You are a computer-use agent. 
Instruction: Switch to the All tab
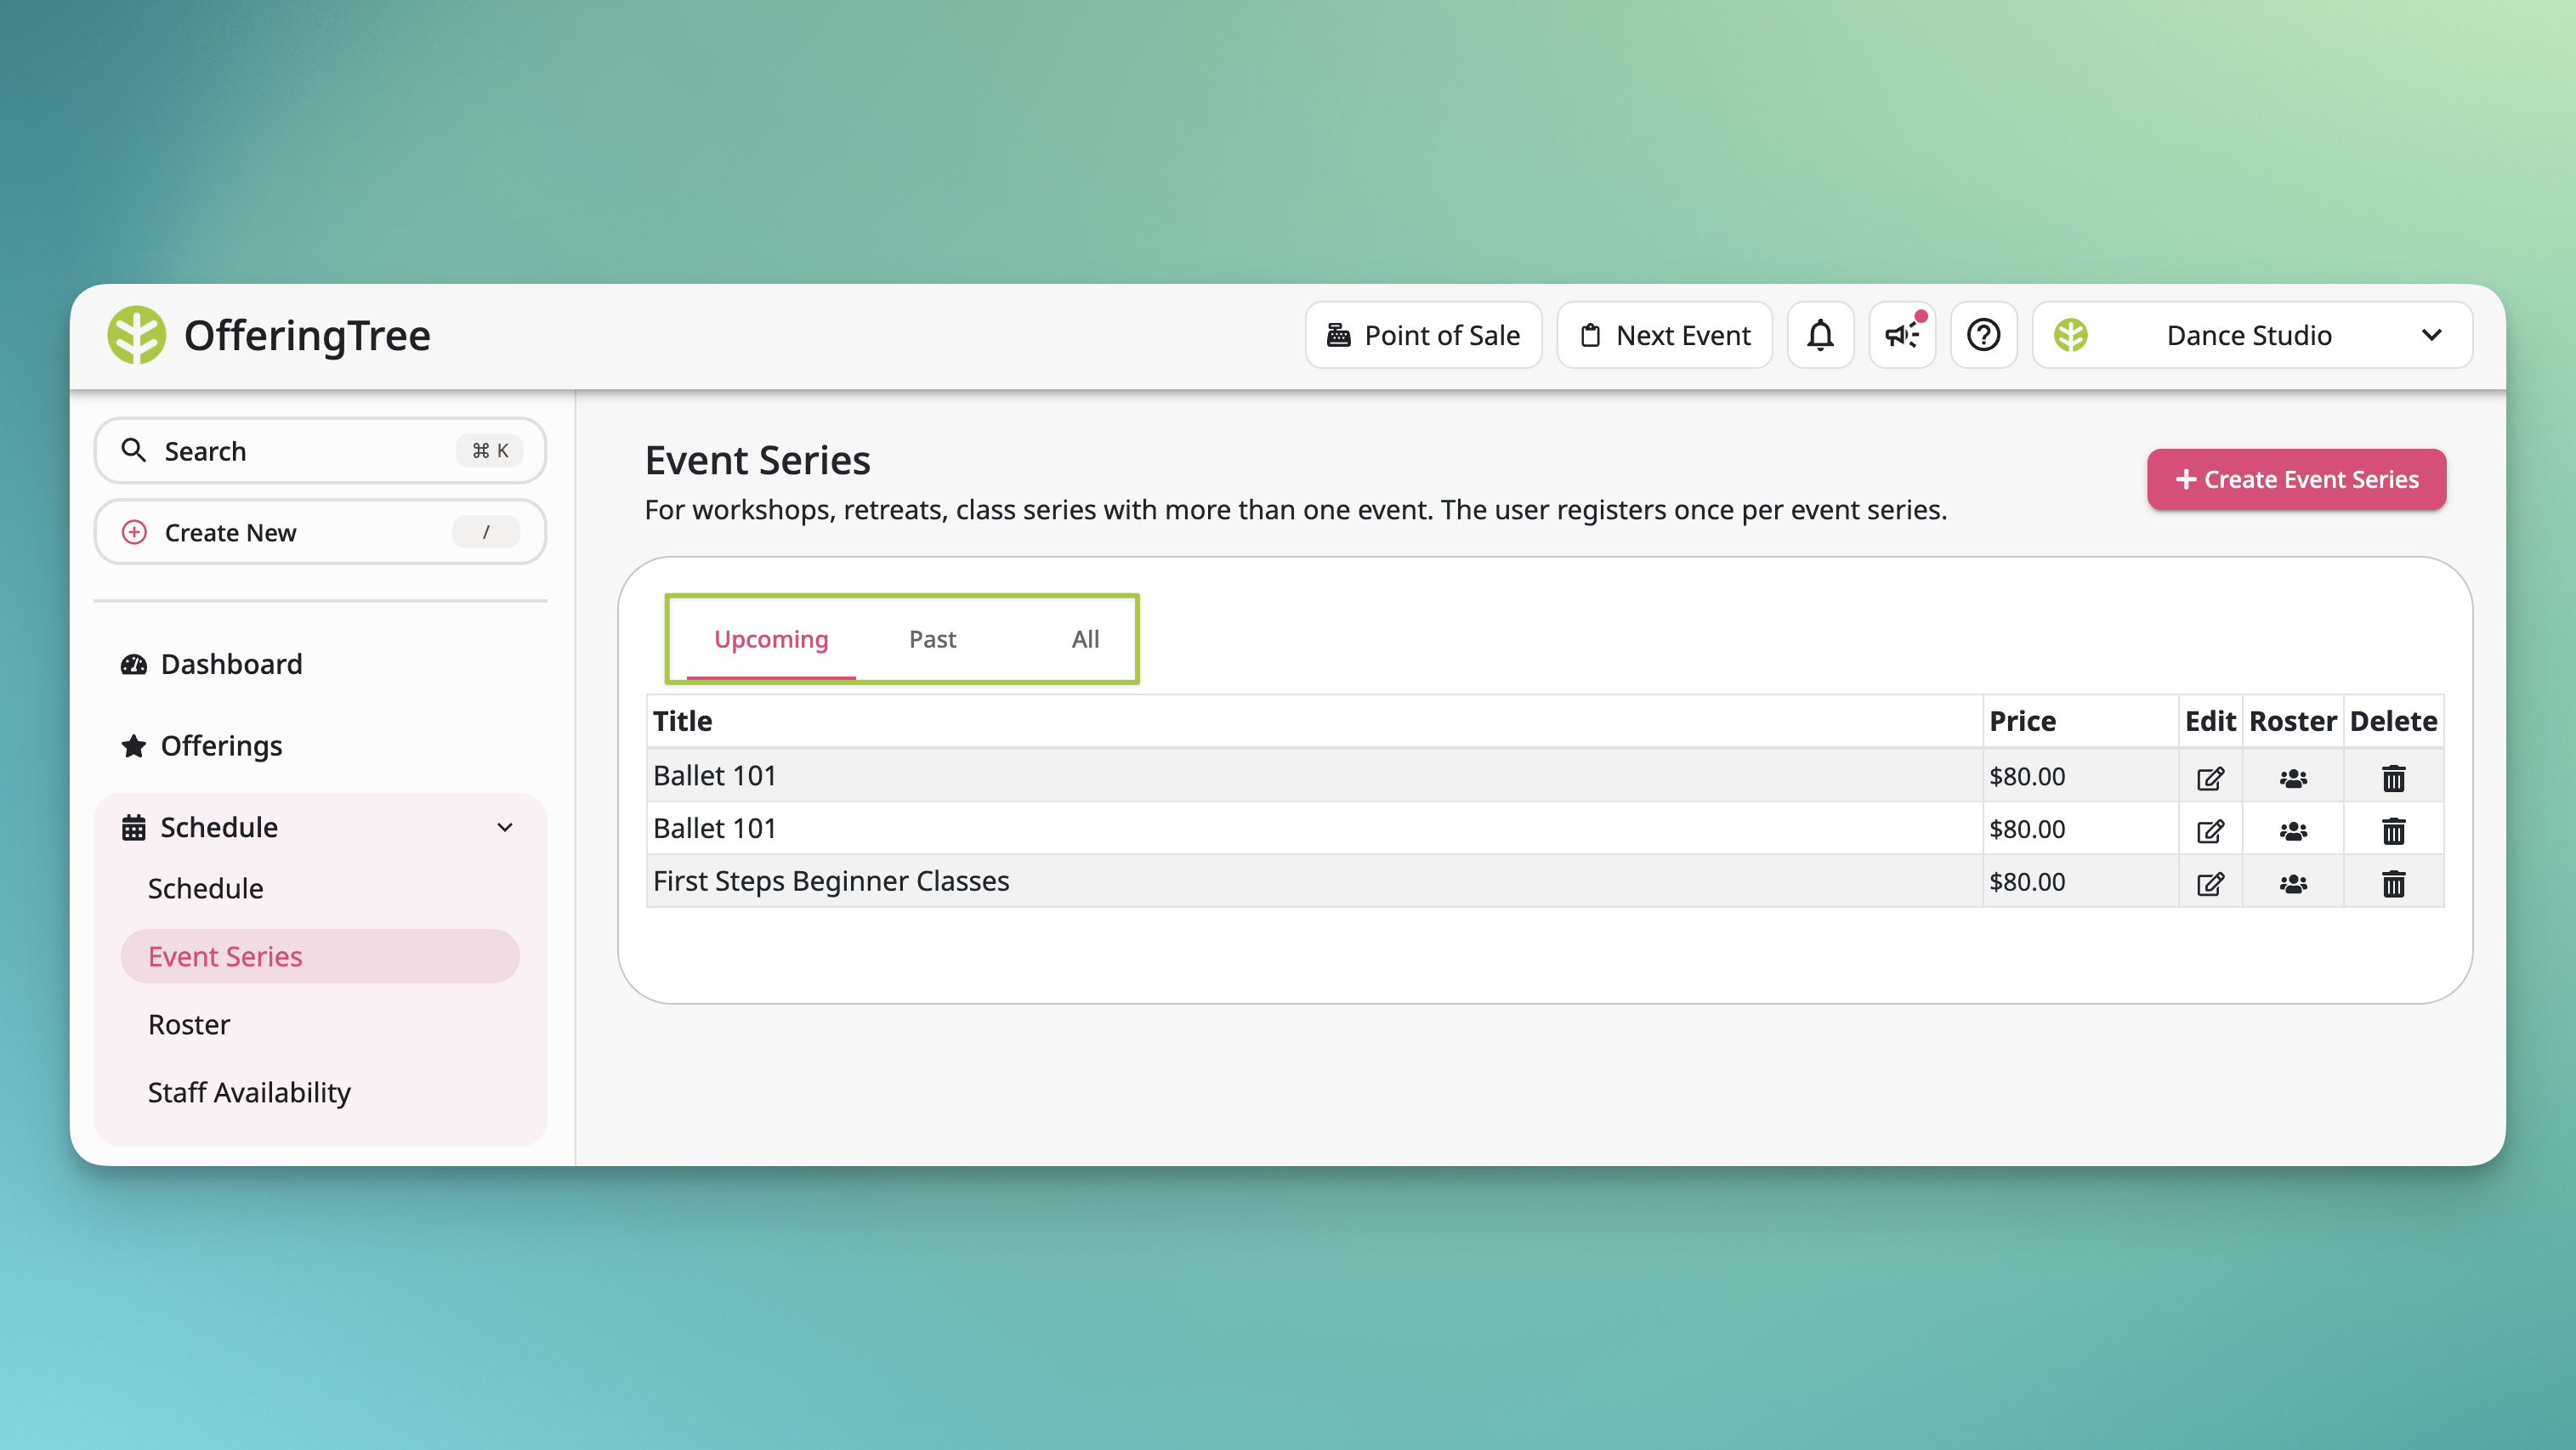pyautogui.click(x=1085, y=639)
